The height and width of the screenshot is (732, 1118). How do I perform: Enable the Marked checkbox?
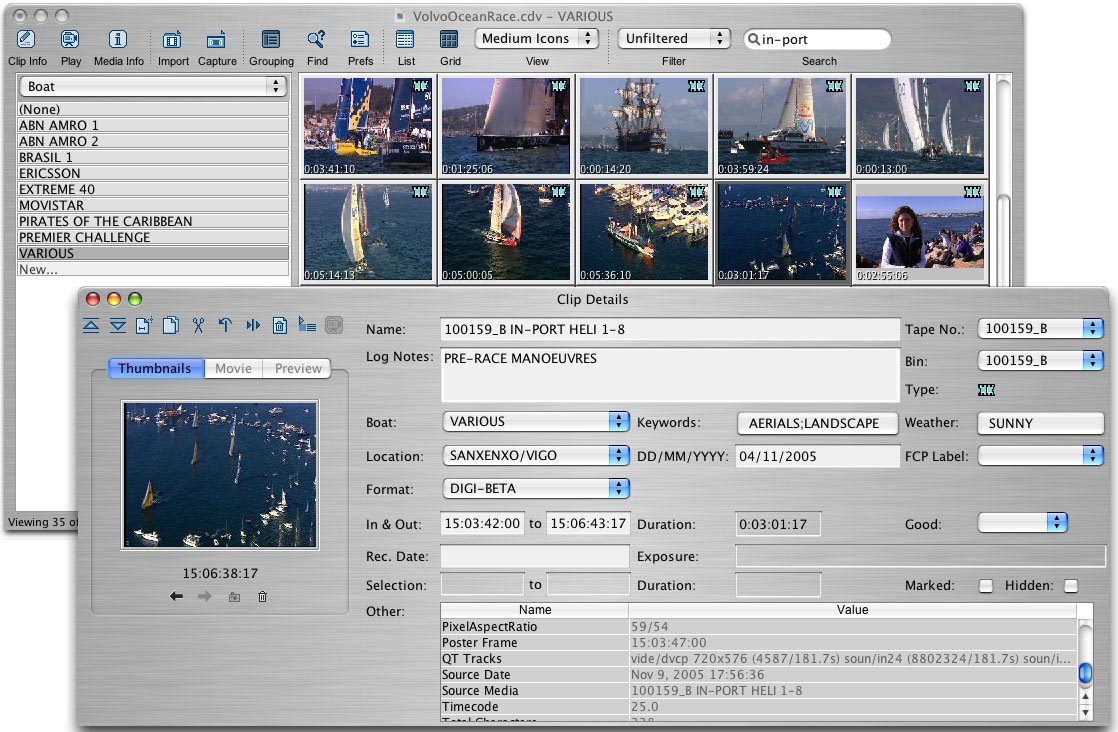pos(986,586)
